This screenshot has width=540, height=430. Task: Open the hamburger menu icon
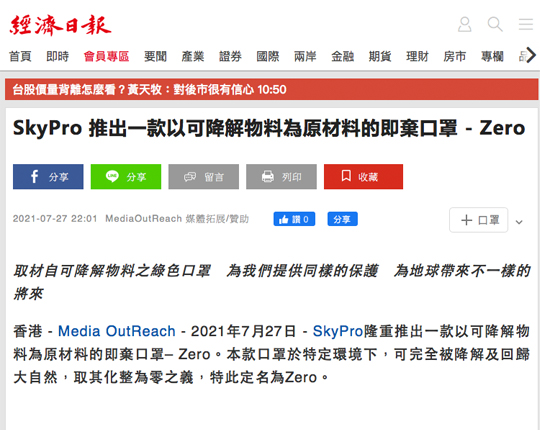tap(526, 24)
